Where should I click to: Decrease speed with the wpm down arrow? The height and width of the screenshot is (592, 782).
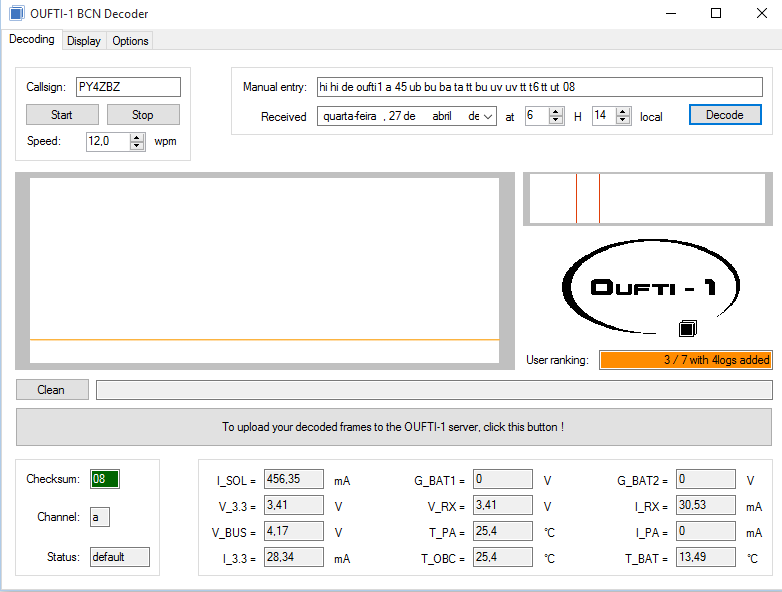(137, 146)
